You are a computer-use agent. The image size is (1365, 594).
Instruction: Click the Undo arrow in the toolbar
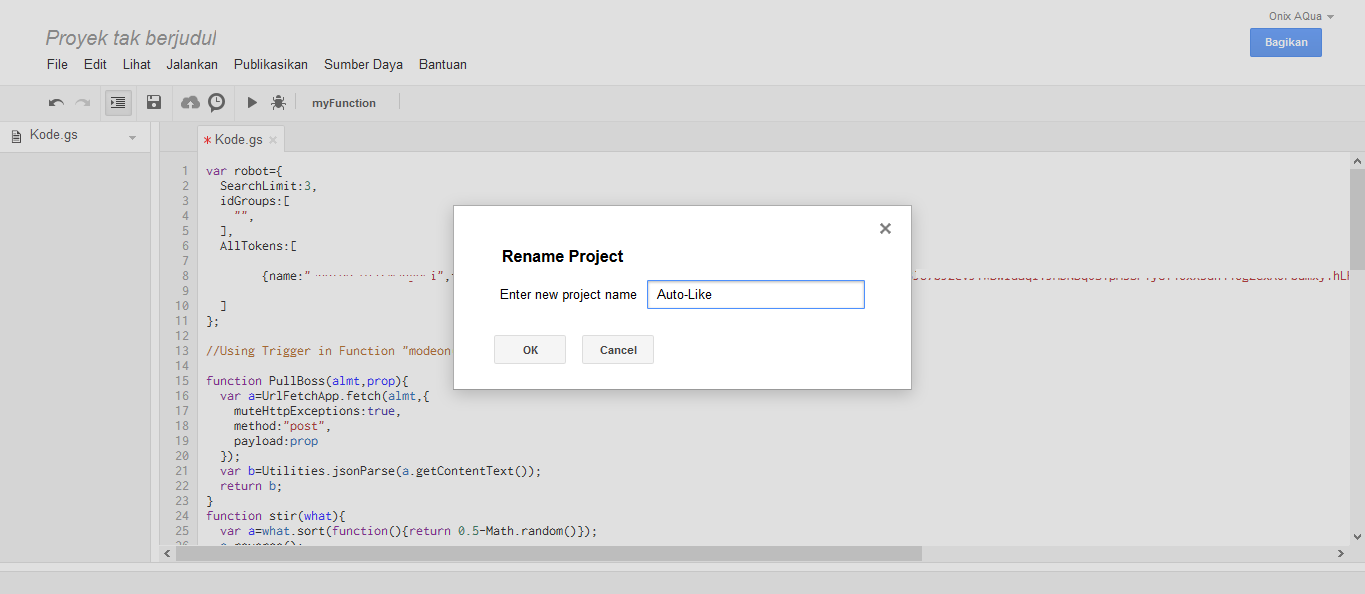[x=56, y=102]
